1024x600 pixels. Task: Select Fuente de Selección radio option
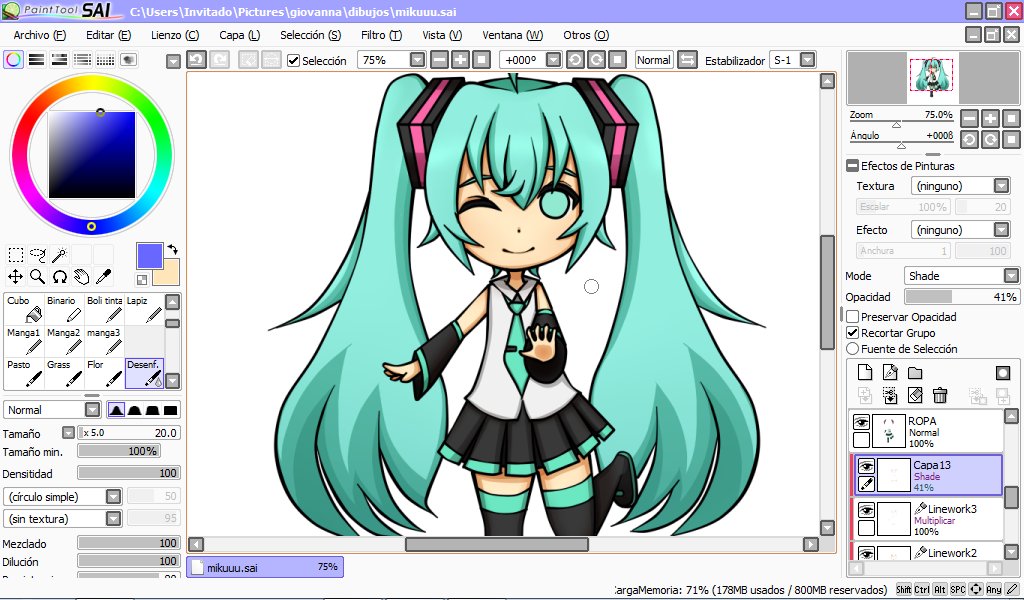click(852, 349)
